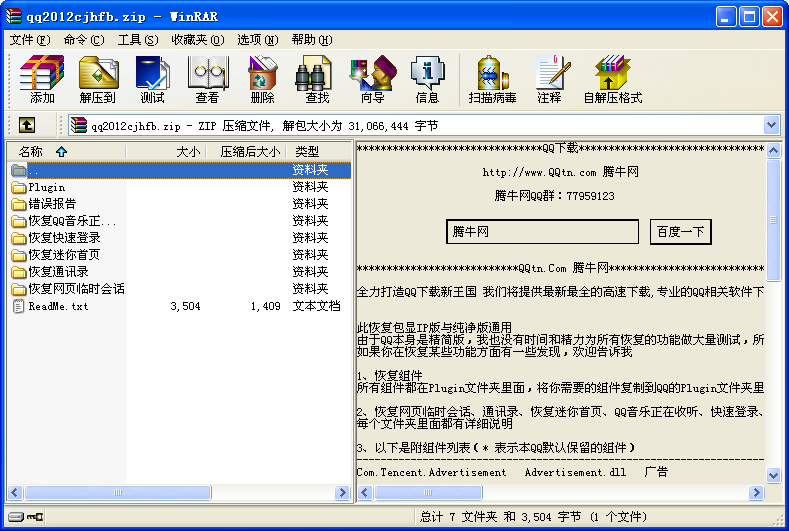This screenshot has width=789, height=531.
Task: Click the 文本文档 type cell
Action: 317,306
